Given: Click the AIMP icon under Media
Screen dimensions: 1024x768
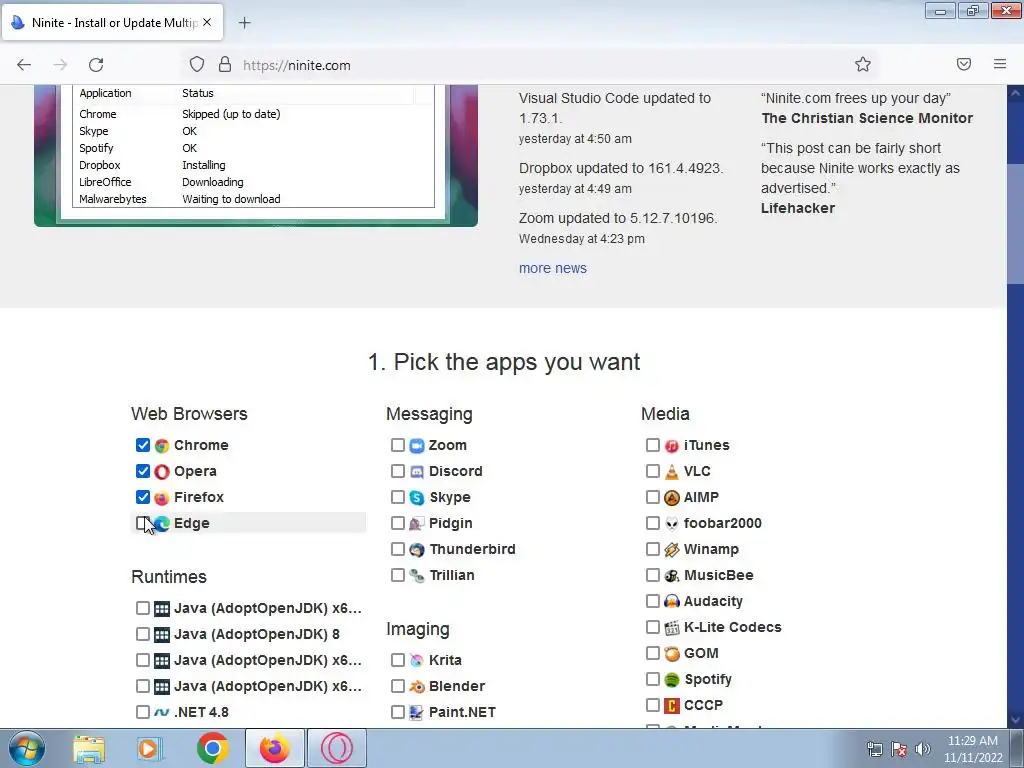Looking at the screenshot, I should (x=671, y=498).
